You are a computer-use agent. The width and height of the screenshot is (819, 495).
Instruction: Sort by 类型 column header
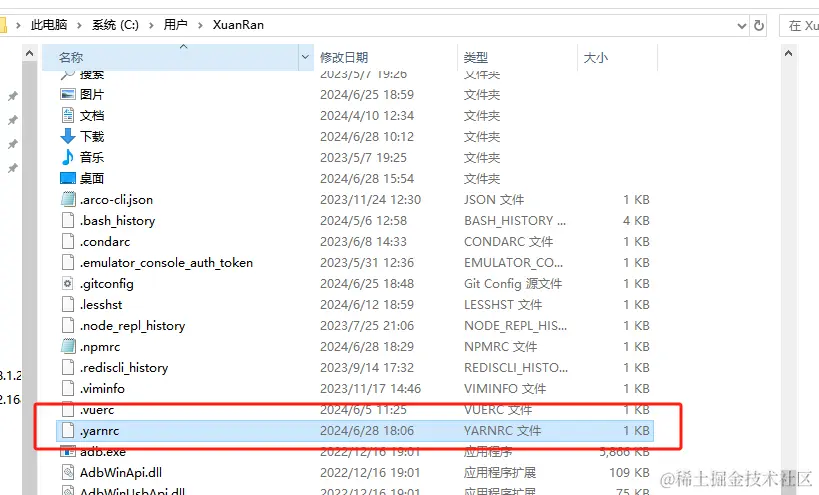pyautogui.click(x=518, y=57)
